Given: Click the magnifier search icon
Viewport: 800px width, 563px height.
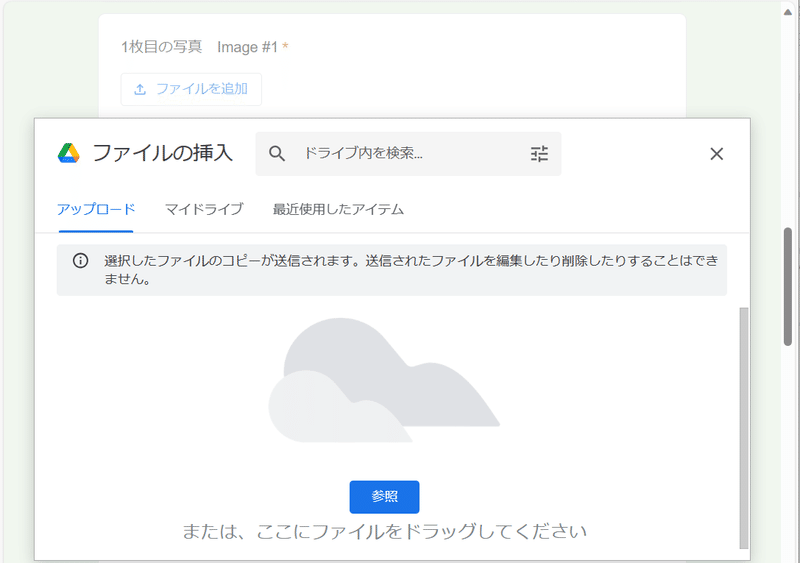Looking at the screenshot, I should click(x=277, y=154).
